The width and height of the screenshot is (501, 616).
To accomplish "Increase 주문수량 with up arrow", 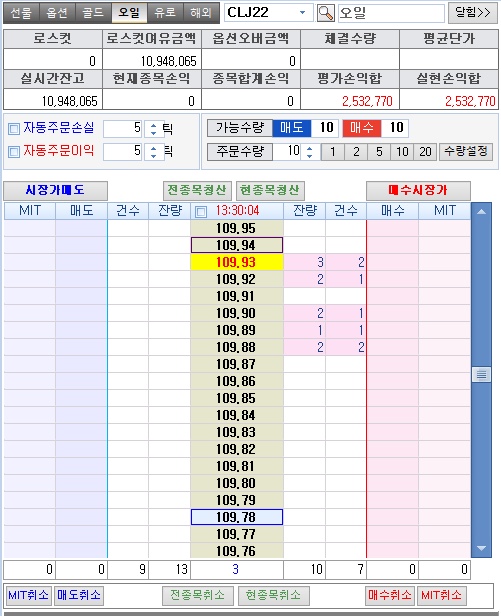I will point(310,148).
